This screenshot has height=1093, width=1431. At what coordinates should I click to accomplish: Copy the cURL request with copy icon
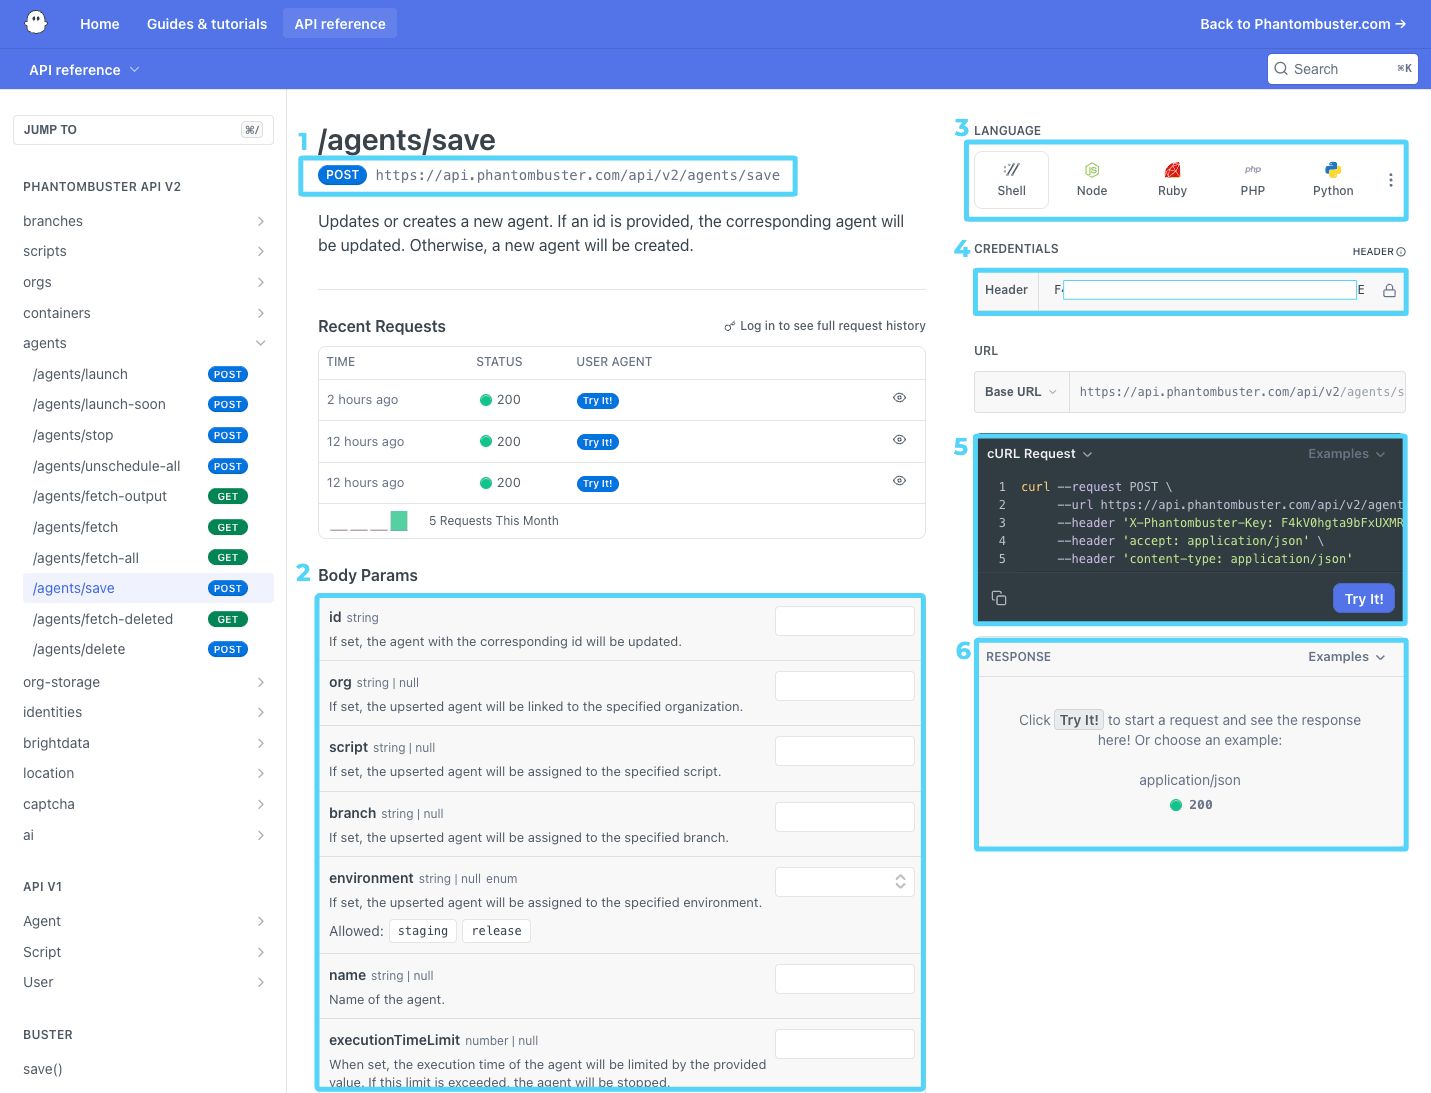tap(999, 598)
